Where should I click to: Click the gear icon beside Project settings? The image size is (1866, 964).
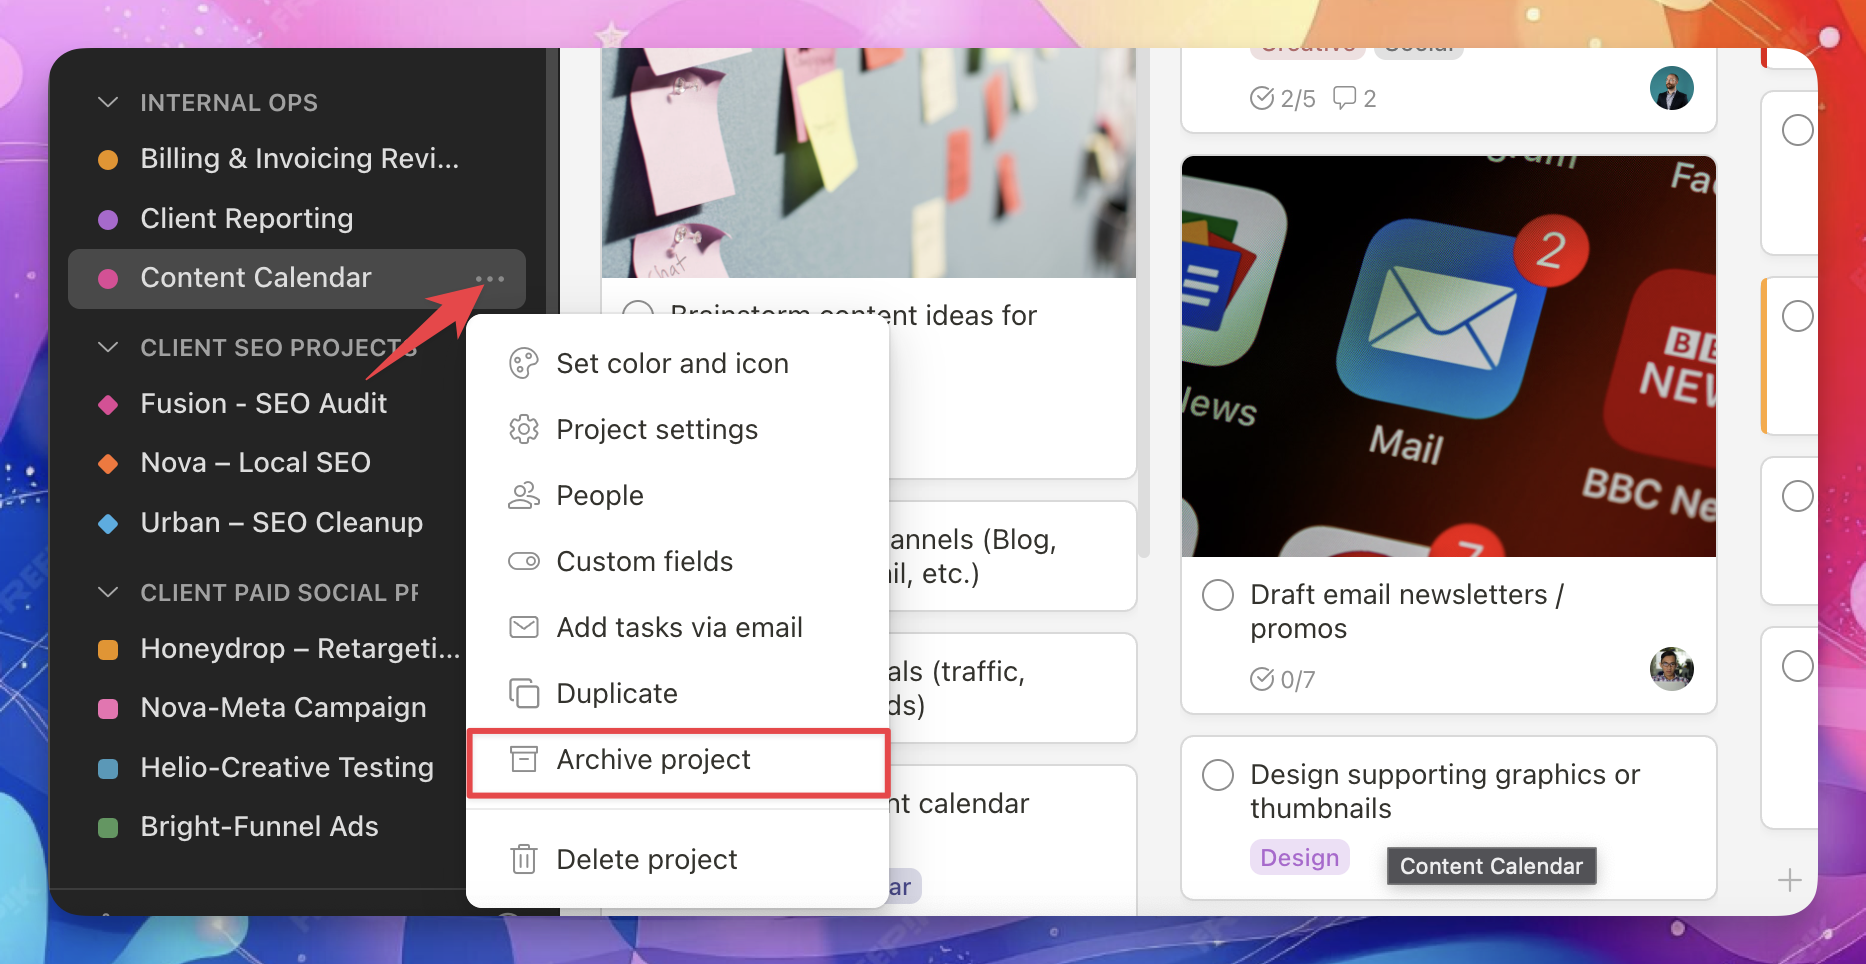(x=524, y=429)
